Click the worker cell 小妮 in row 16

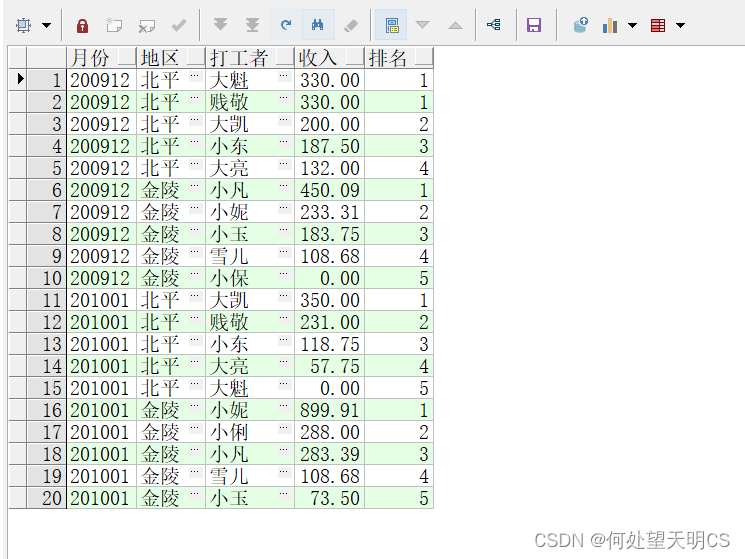(x=250, y=410)
